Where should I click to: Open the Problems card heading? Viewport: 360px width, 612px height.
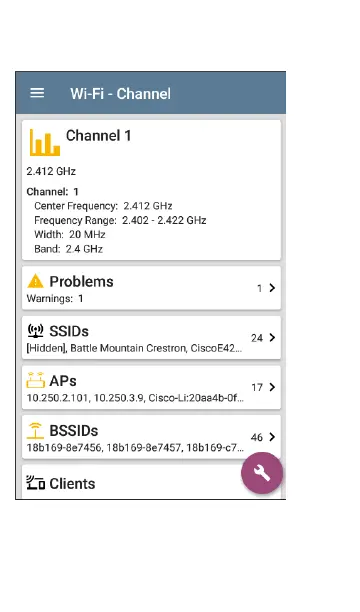click(x=81, y=281)
